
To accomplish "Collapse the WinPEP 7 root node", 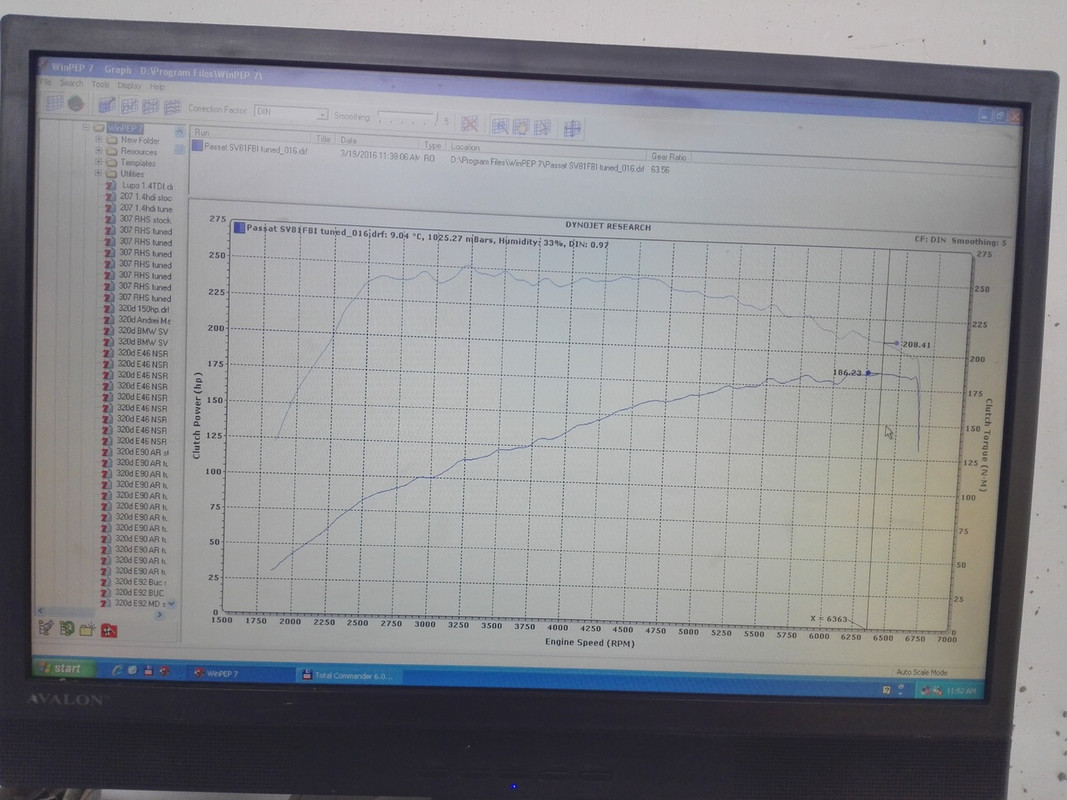I will [86, 127].
